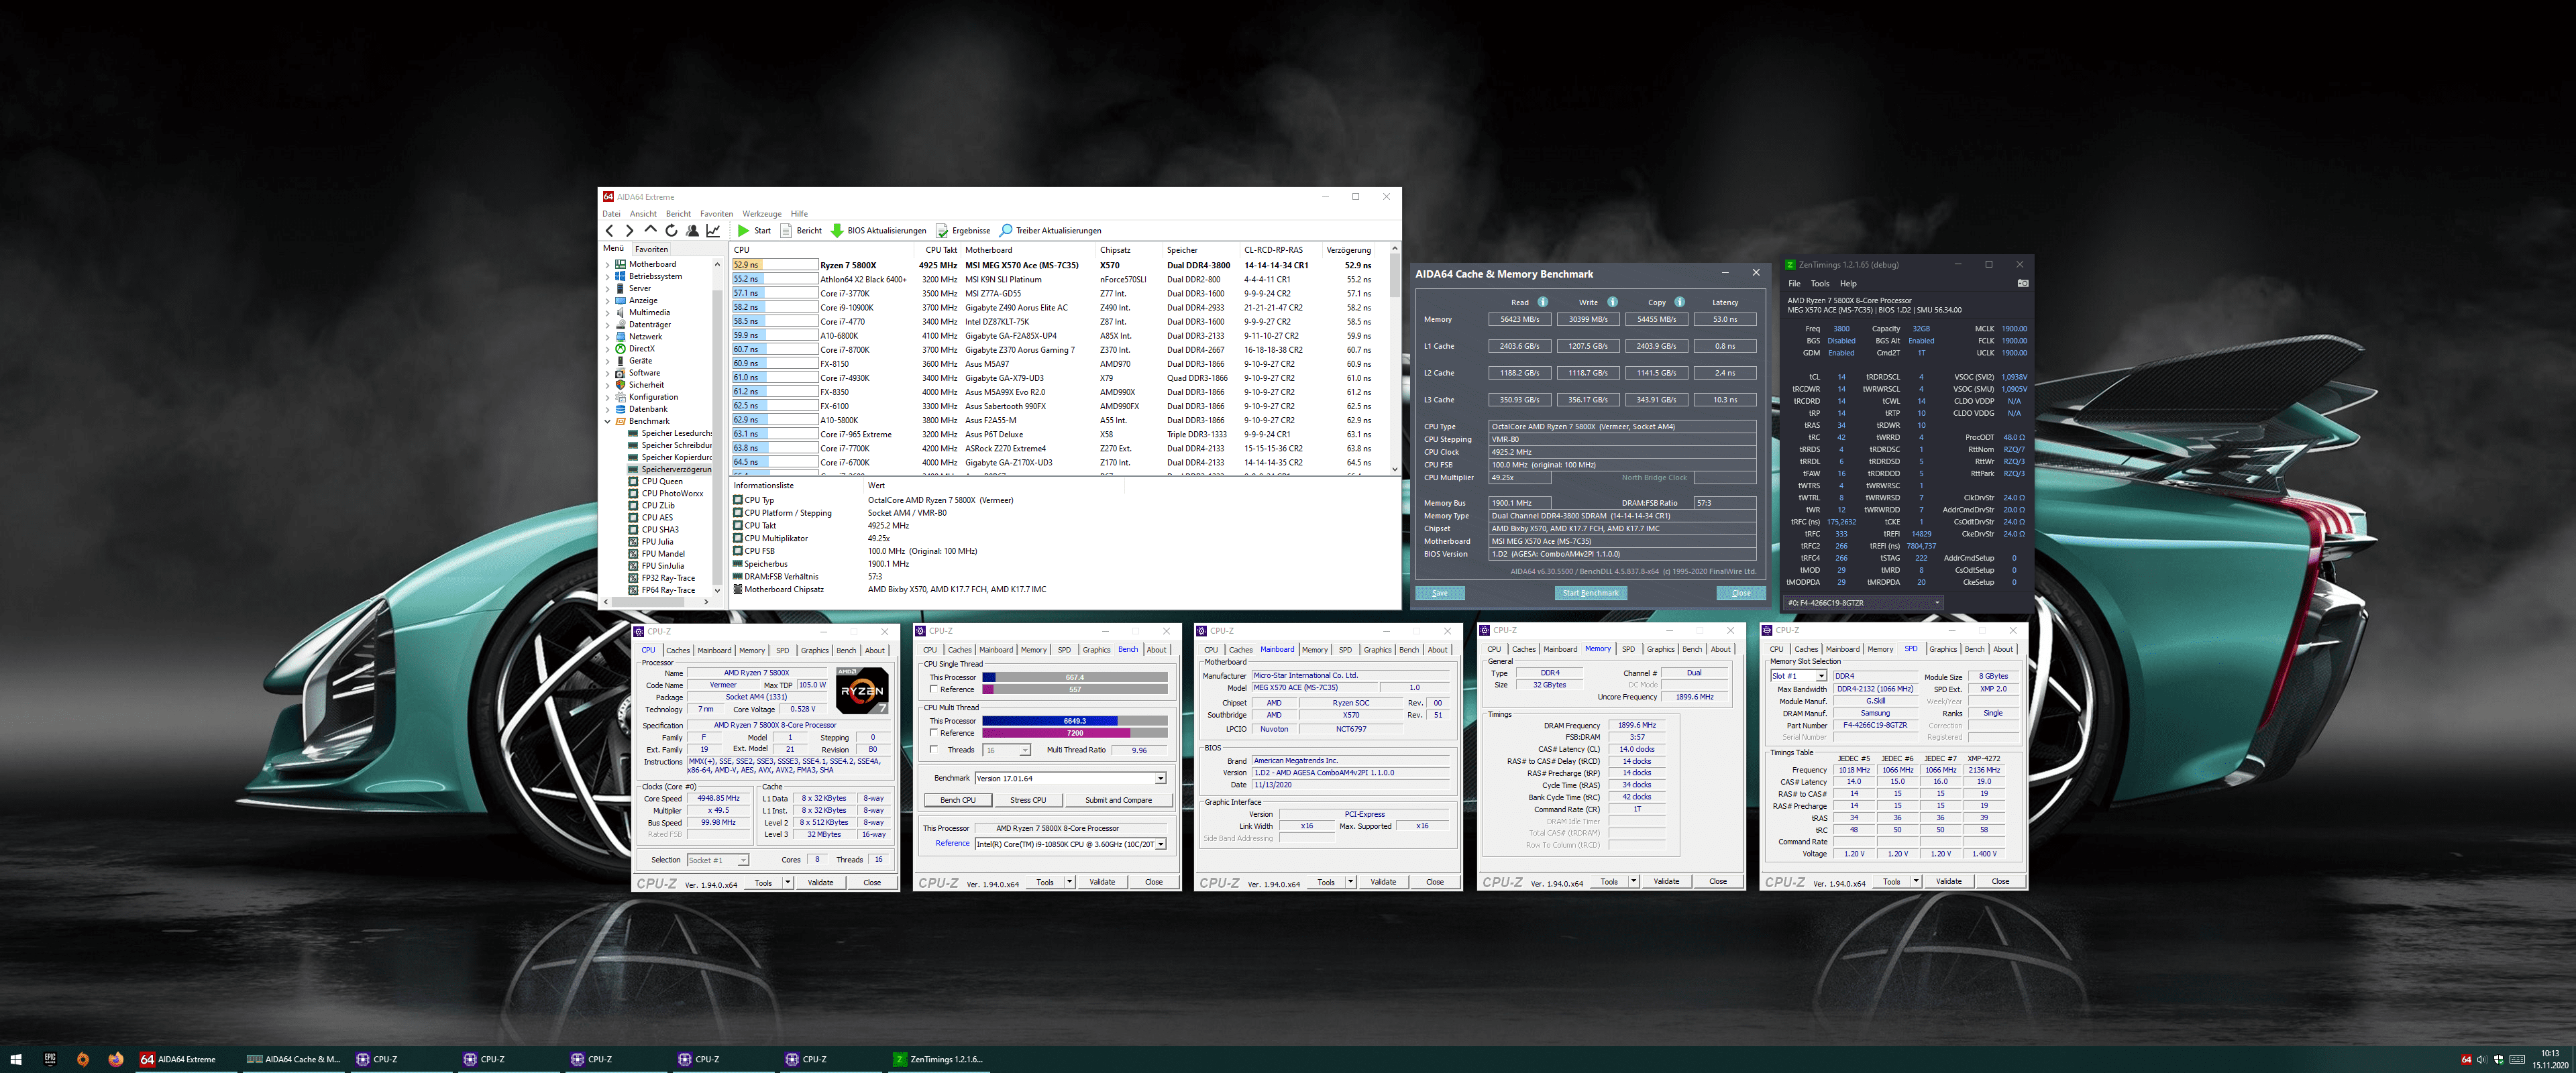Open the CPU-Z Benchmark version dropdown
The width and height of the screenshot is (2576, 1073).
[1160, 778]
